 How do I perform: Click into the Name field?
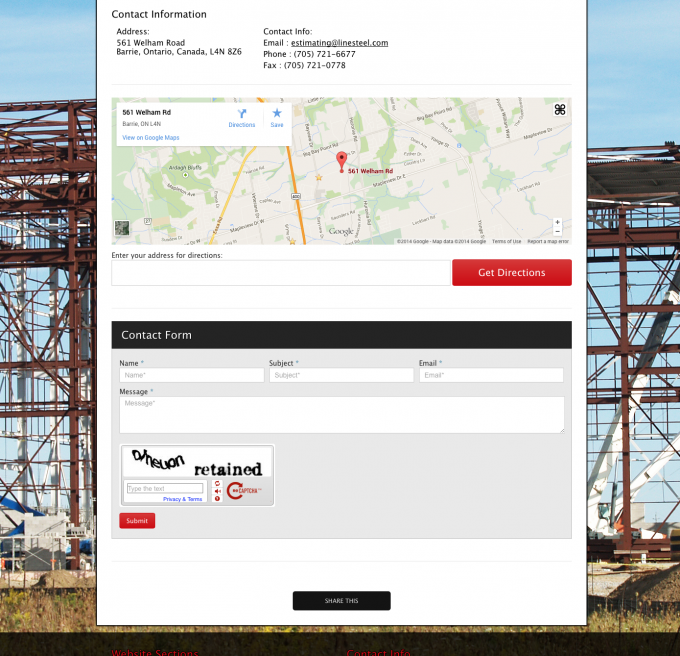[191, 375]
